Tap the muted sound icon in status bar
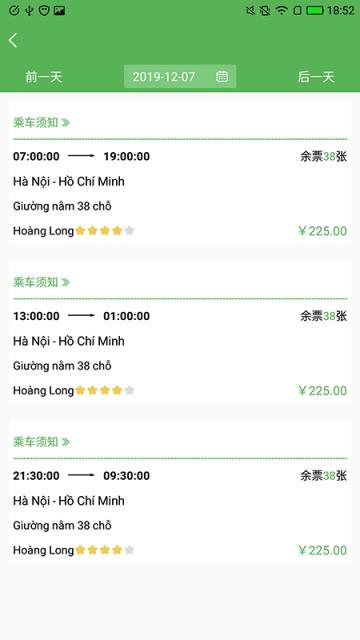 point(251,10)
